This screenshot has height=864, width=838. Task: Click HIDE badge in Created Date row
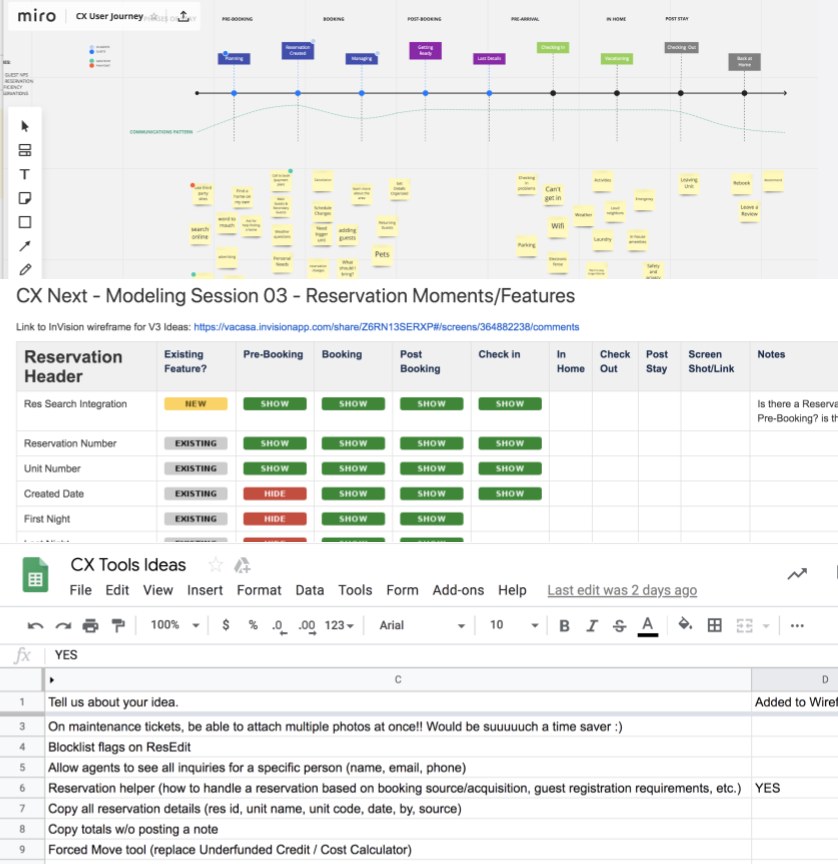(x=274, y=494)
